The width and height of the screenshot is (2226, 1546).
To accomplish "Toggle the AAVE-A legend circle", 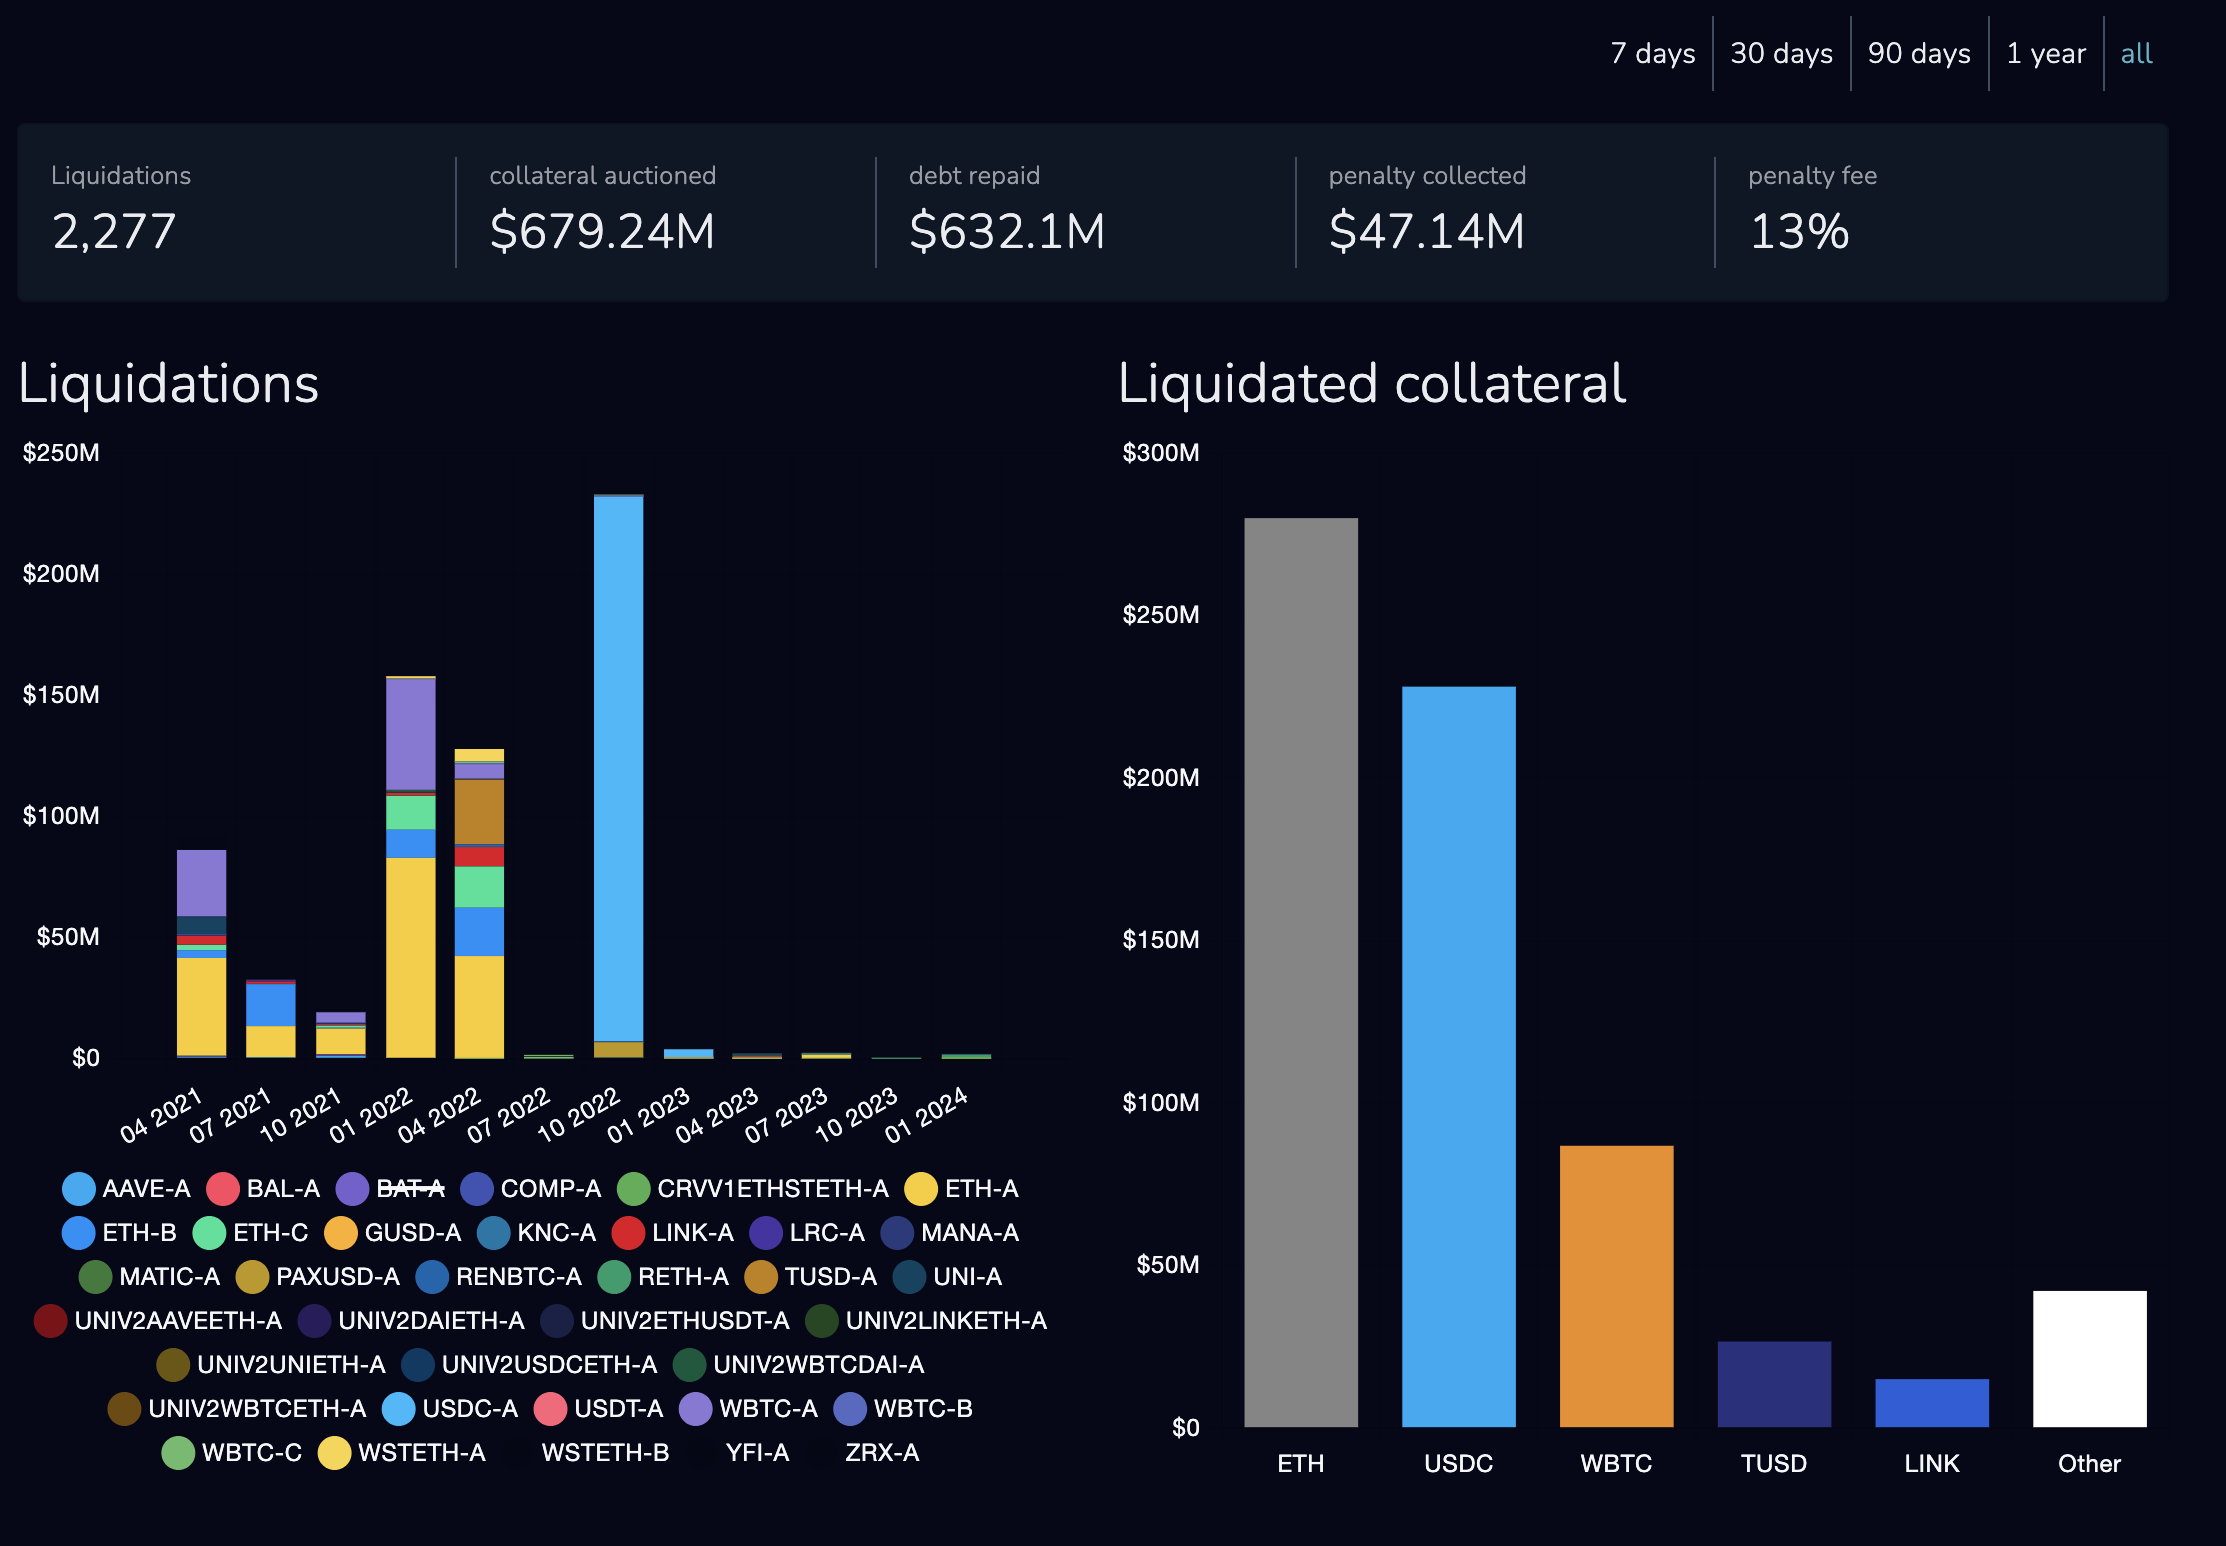I will pos(78,1189).
